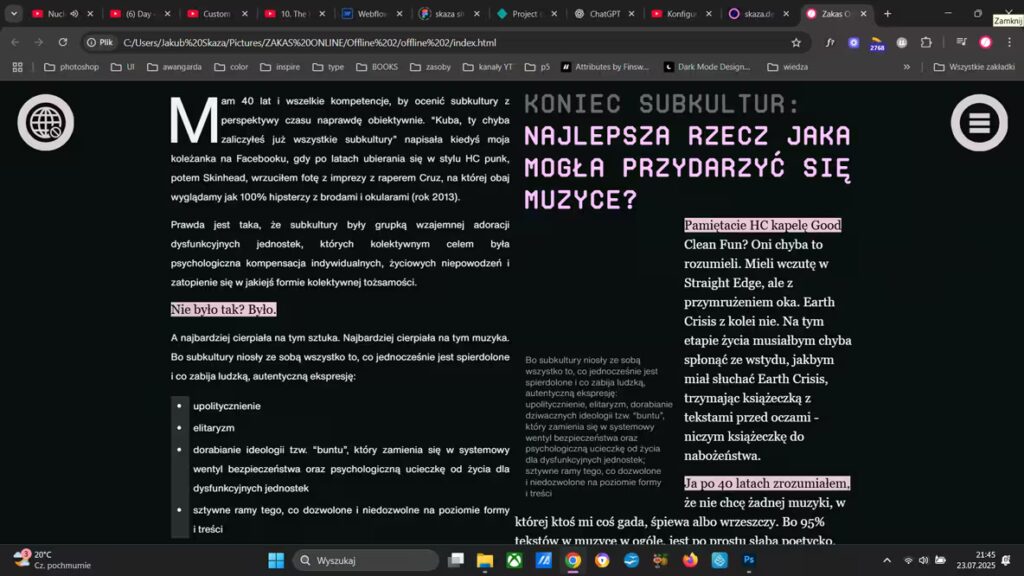Toggle Task View on the taskbar

tap(456, 561)
